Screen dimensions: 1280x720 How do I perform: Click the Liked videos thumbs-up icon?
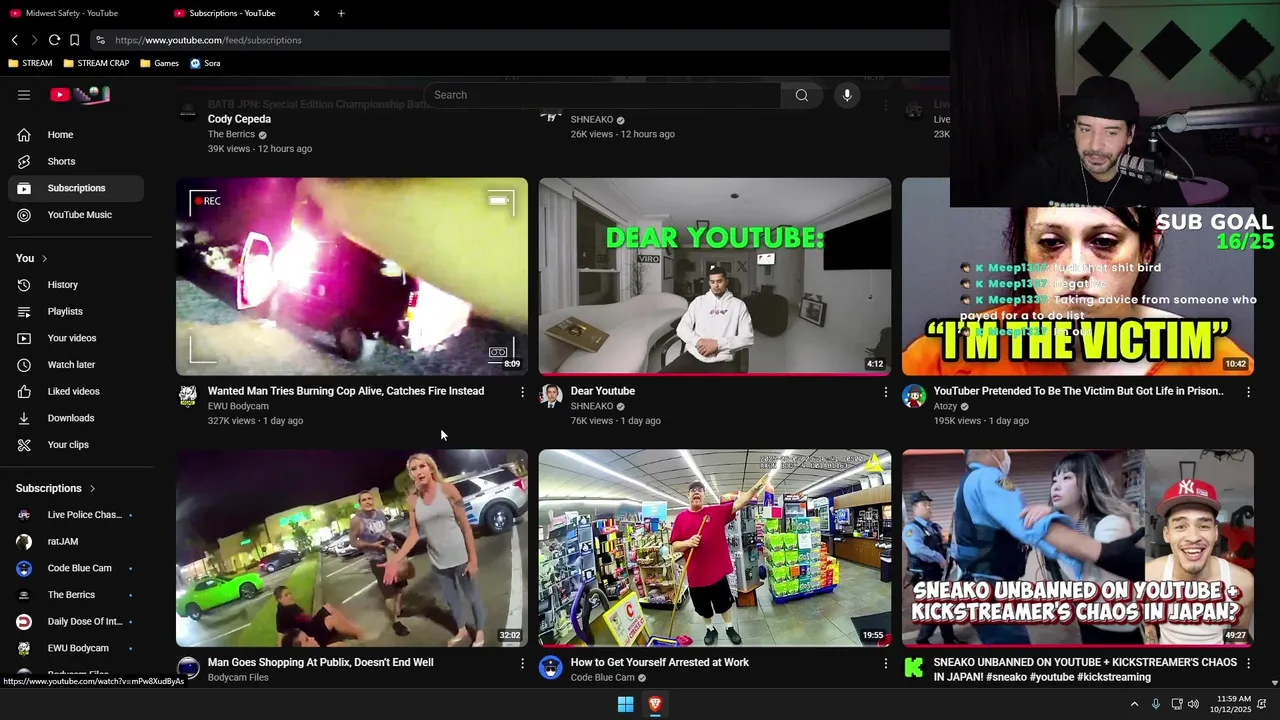[24, 391]
